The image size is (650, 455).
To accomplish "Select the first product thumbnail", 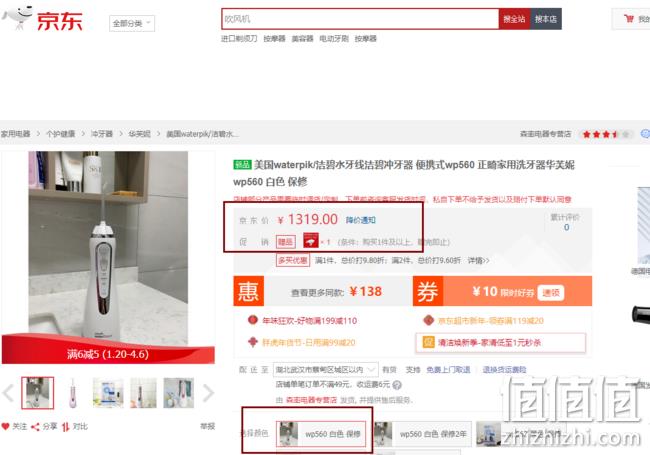I will 38,393.
